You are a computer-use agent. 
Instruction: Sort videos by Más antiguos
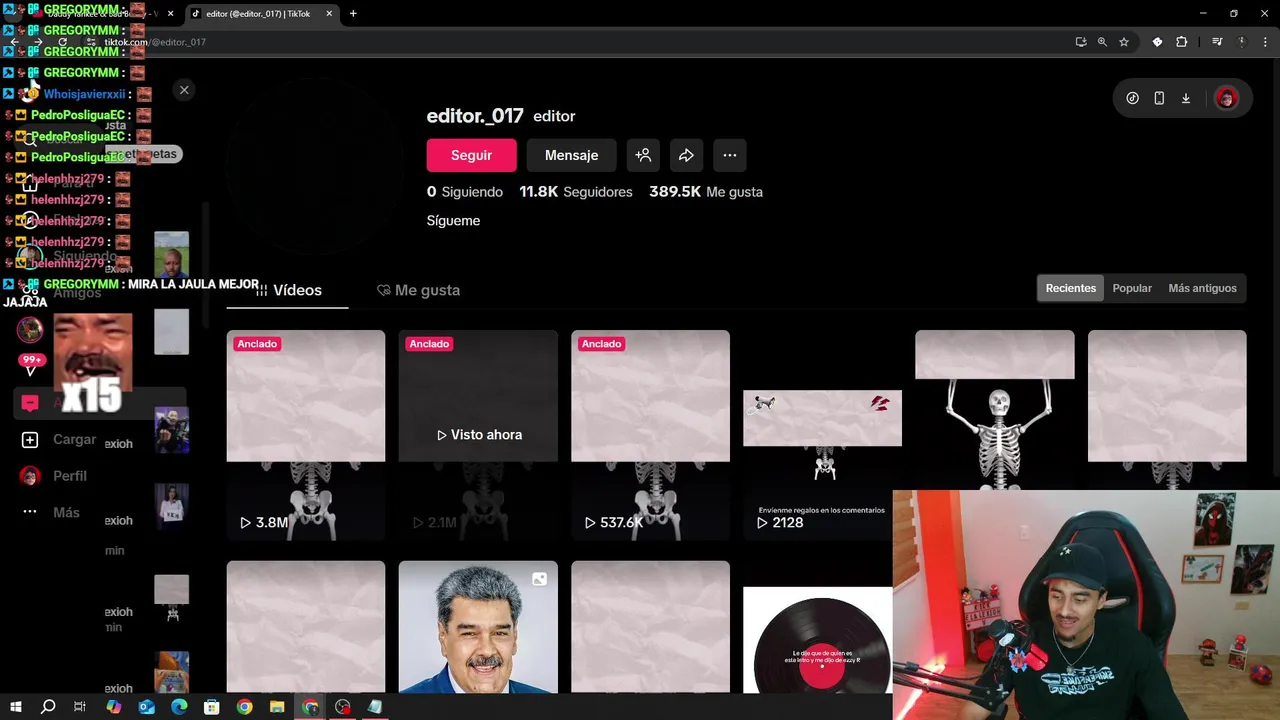pos(1202,288)
